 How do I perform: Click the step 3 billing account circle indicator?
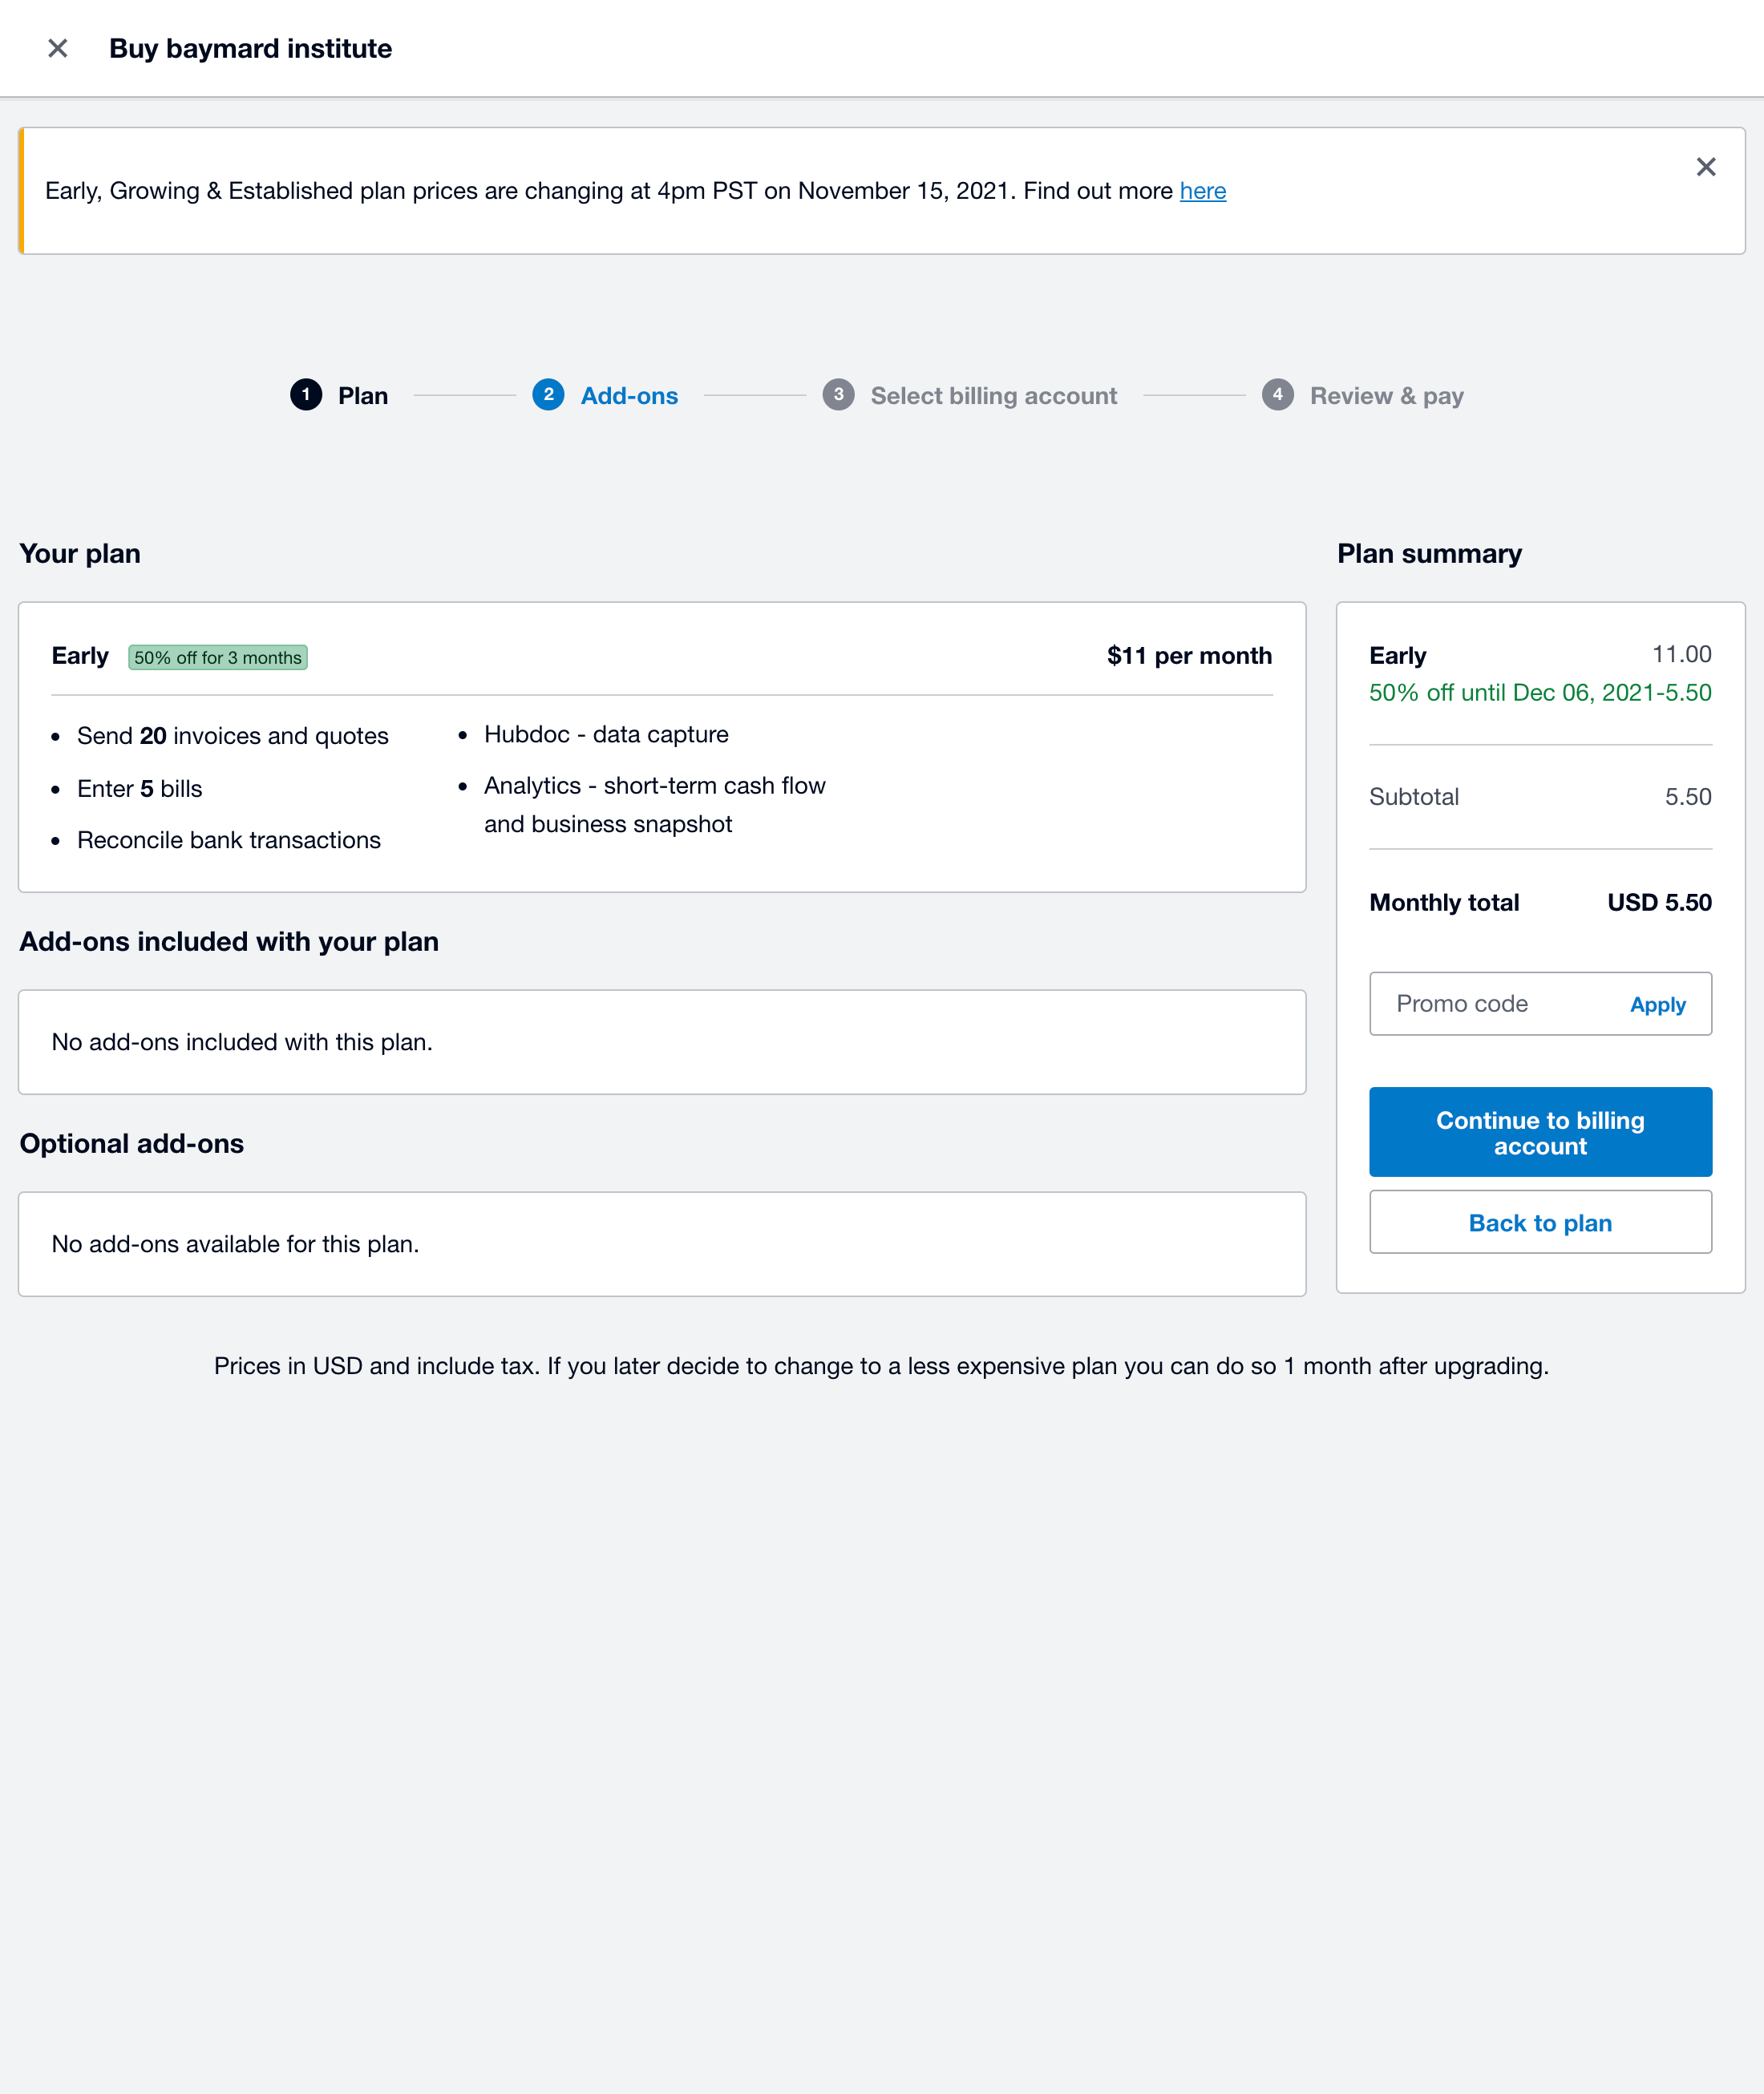pos(839,395)
